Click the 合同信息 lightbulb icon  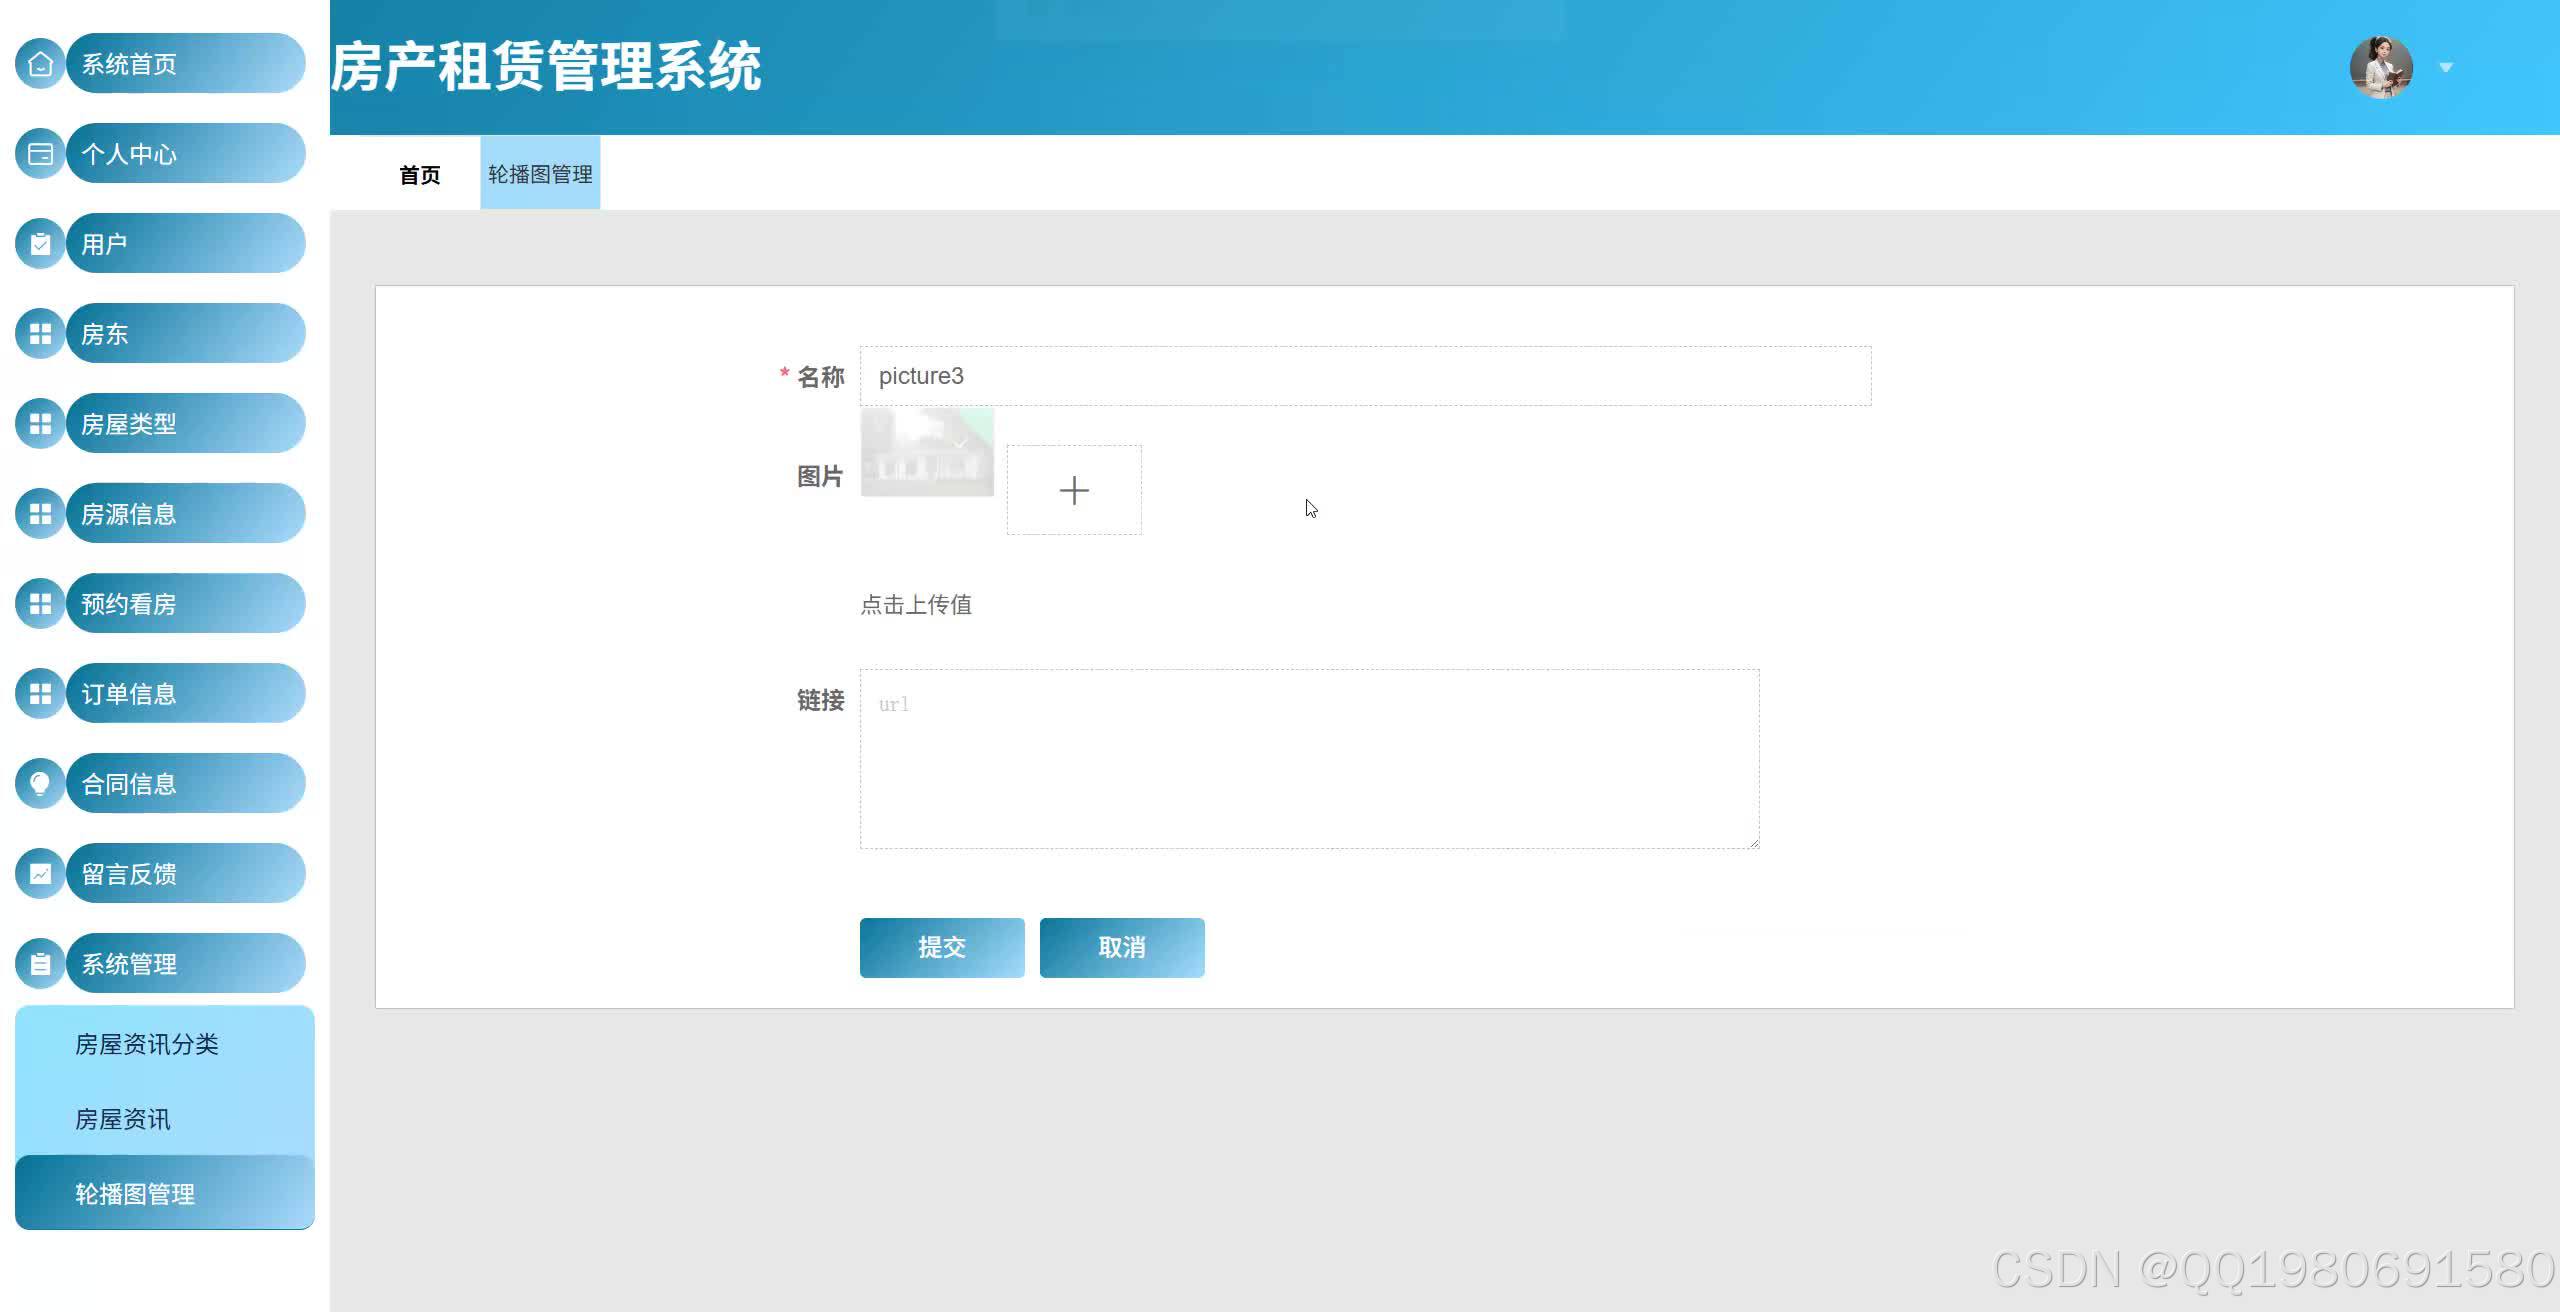point(39,782)
